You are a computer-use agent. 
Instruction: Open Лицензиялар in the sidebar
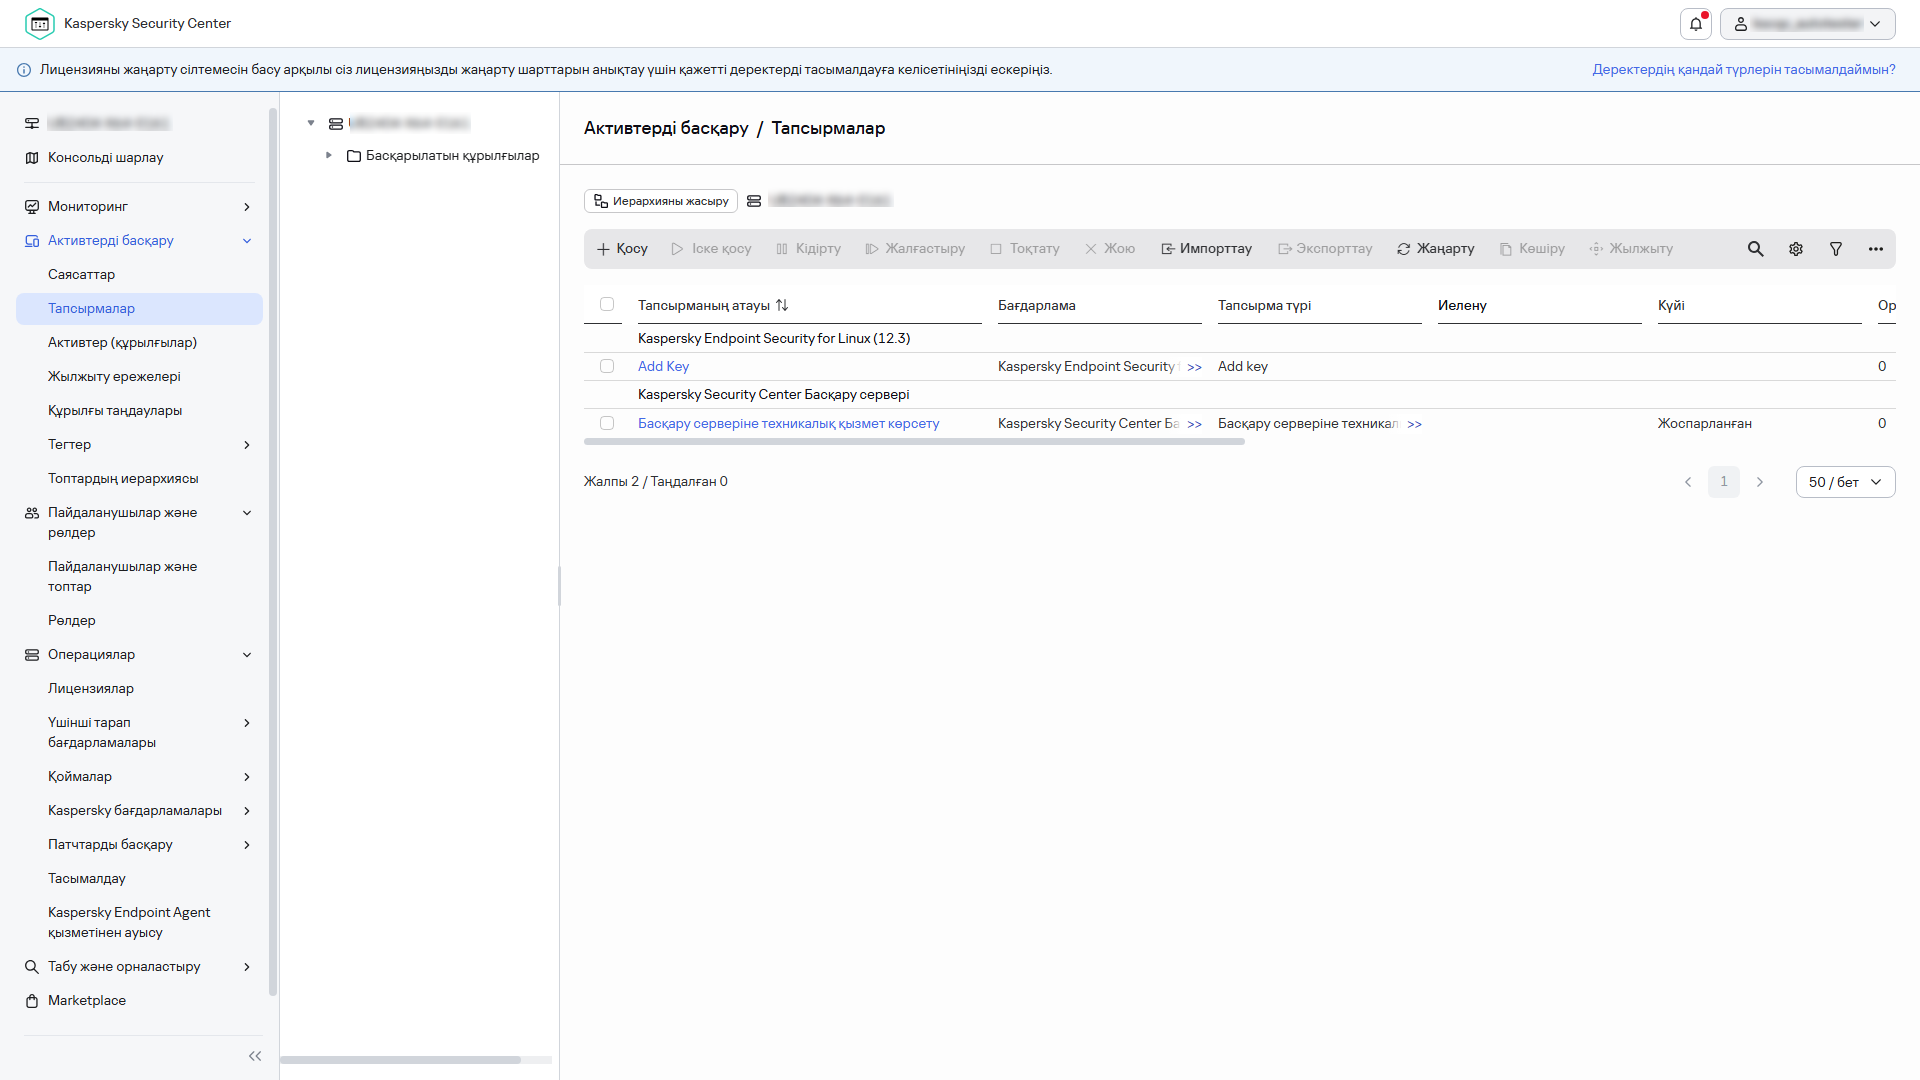coord(90,688)
